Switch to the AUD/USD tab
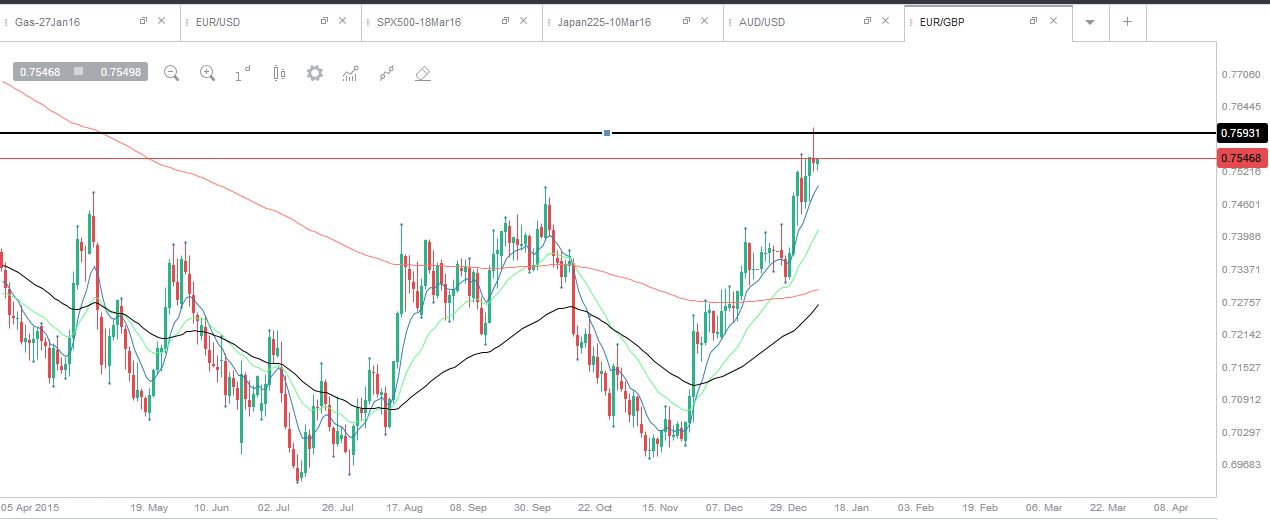Viewport: 1270px width, 520px height. [814, 22]
